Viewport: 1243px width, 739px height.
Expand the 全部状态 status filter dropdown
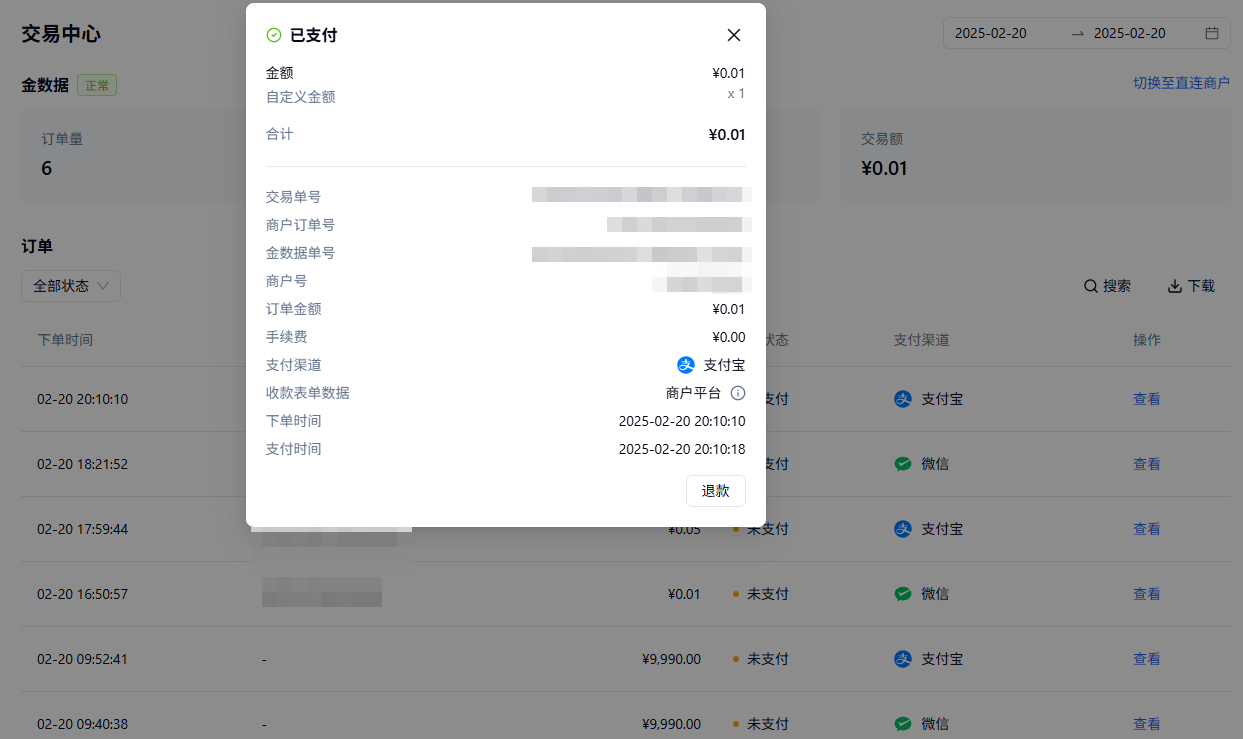(x=71, y=286)
